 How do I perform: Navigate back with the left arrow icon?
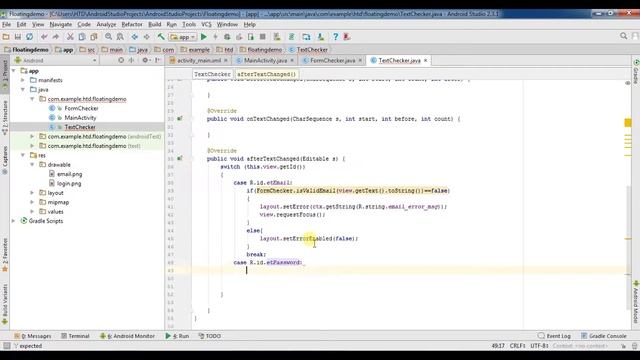[134, 37]
